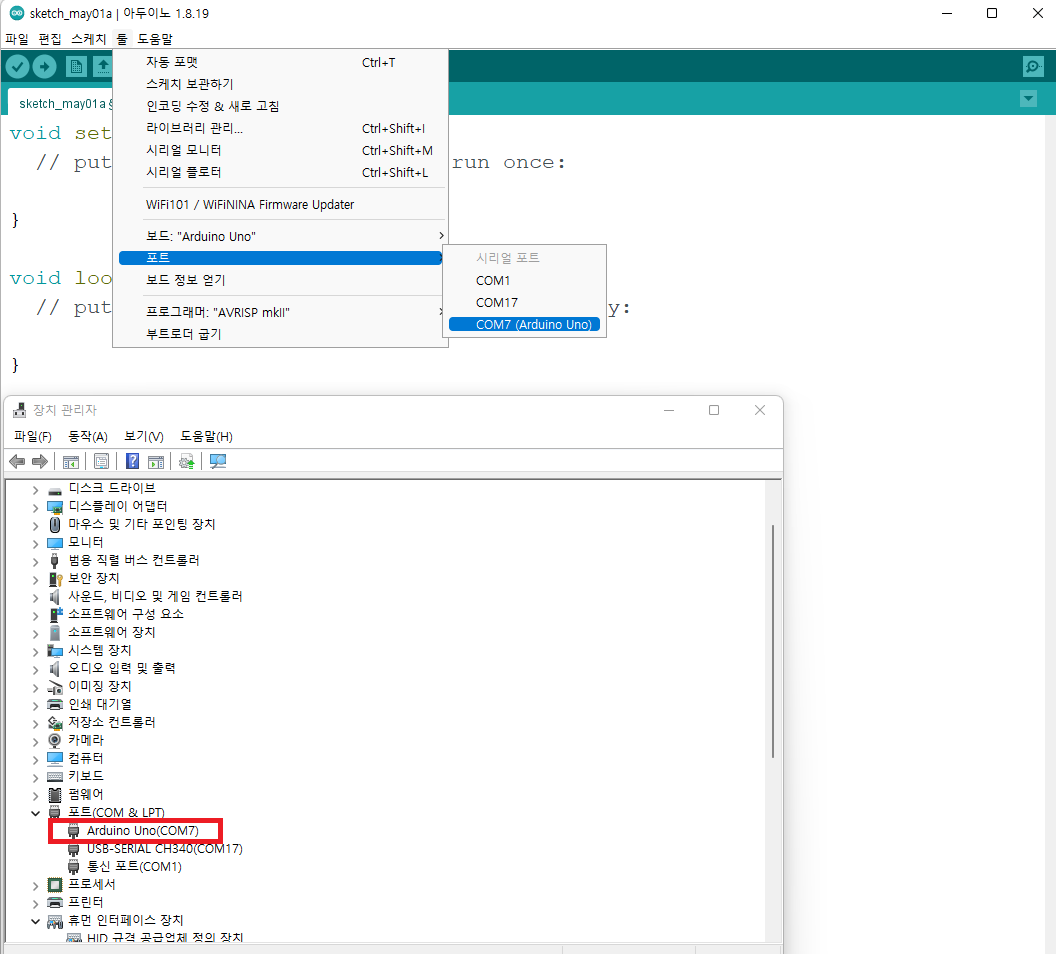Expand the 프로세서 node
The width and height of the screenshot is (1056, 954).
[36, 886]
